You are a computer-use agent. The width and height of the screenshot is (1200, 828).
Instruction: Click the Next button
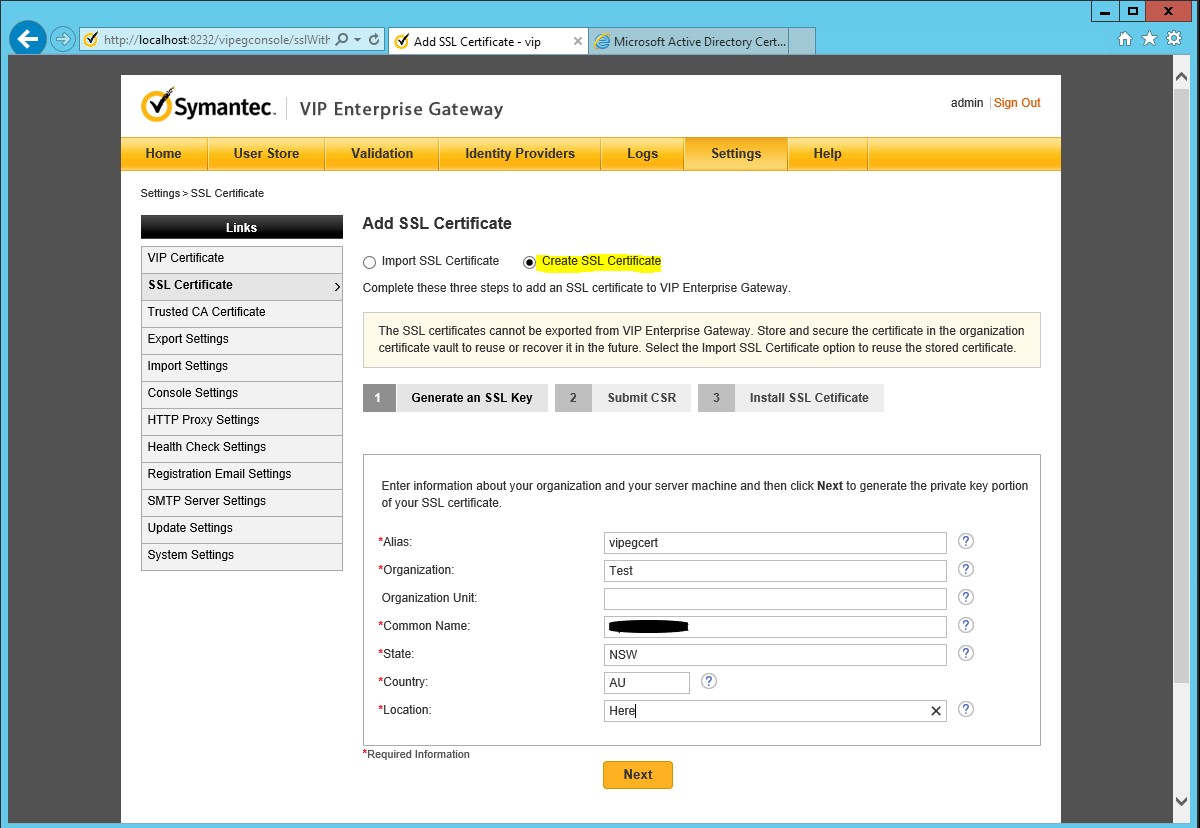point(638,775)
